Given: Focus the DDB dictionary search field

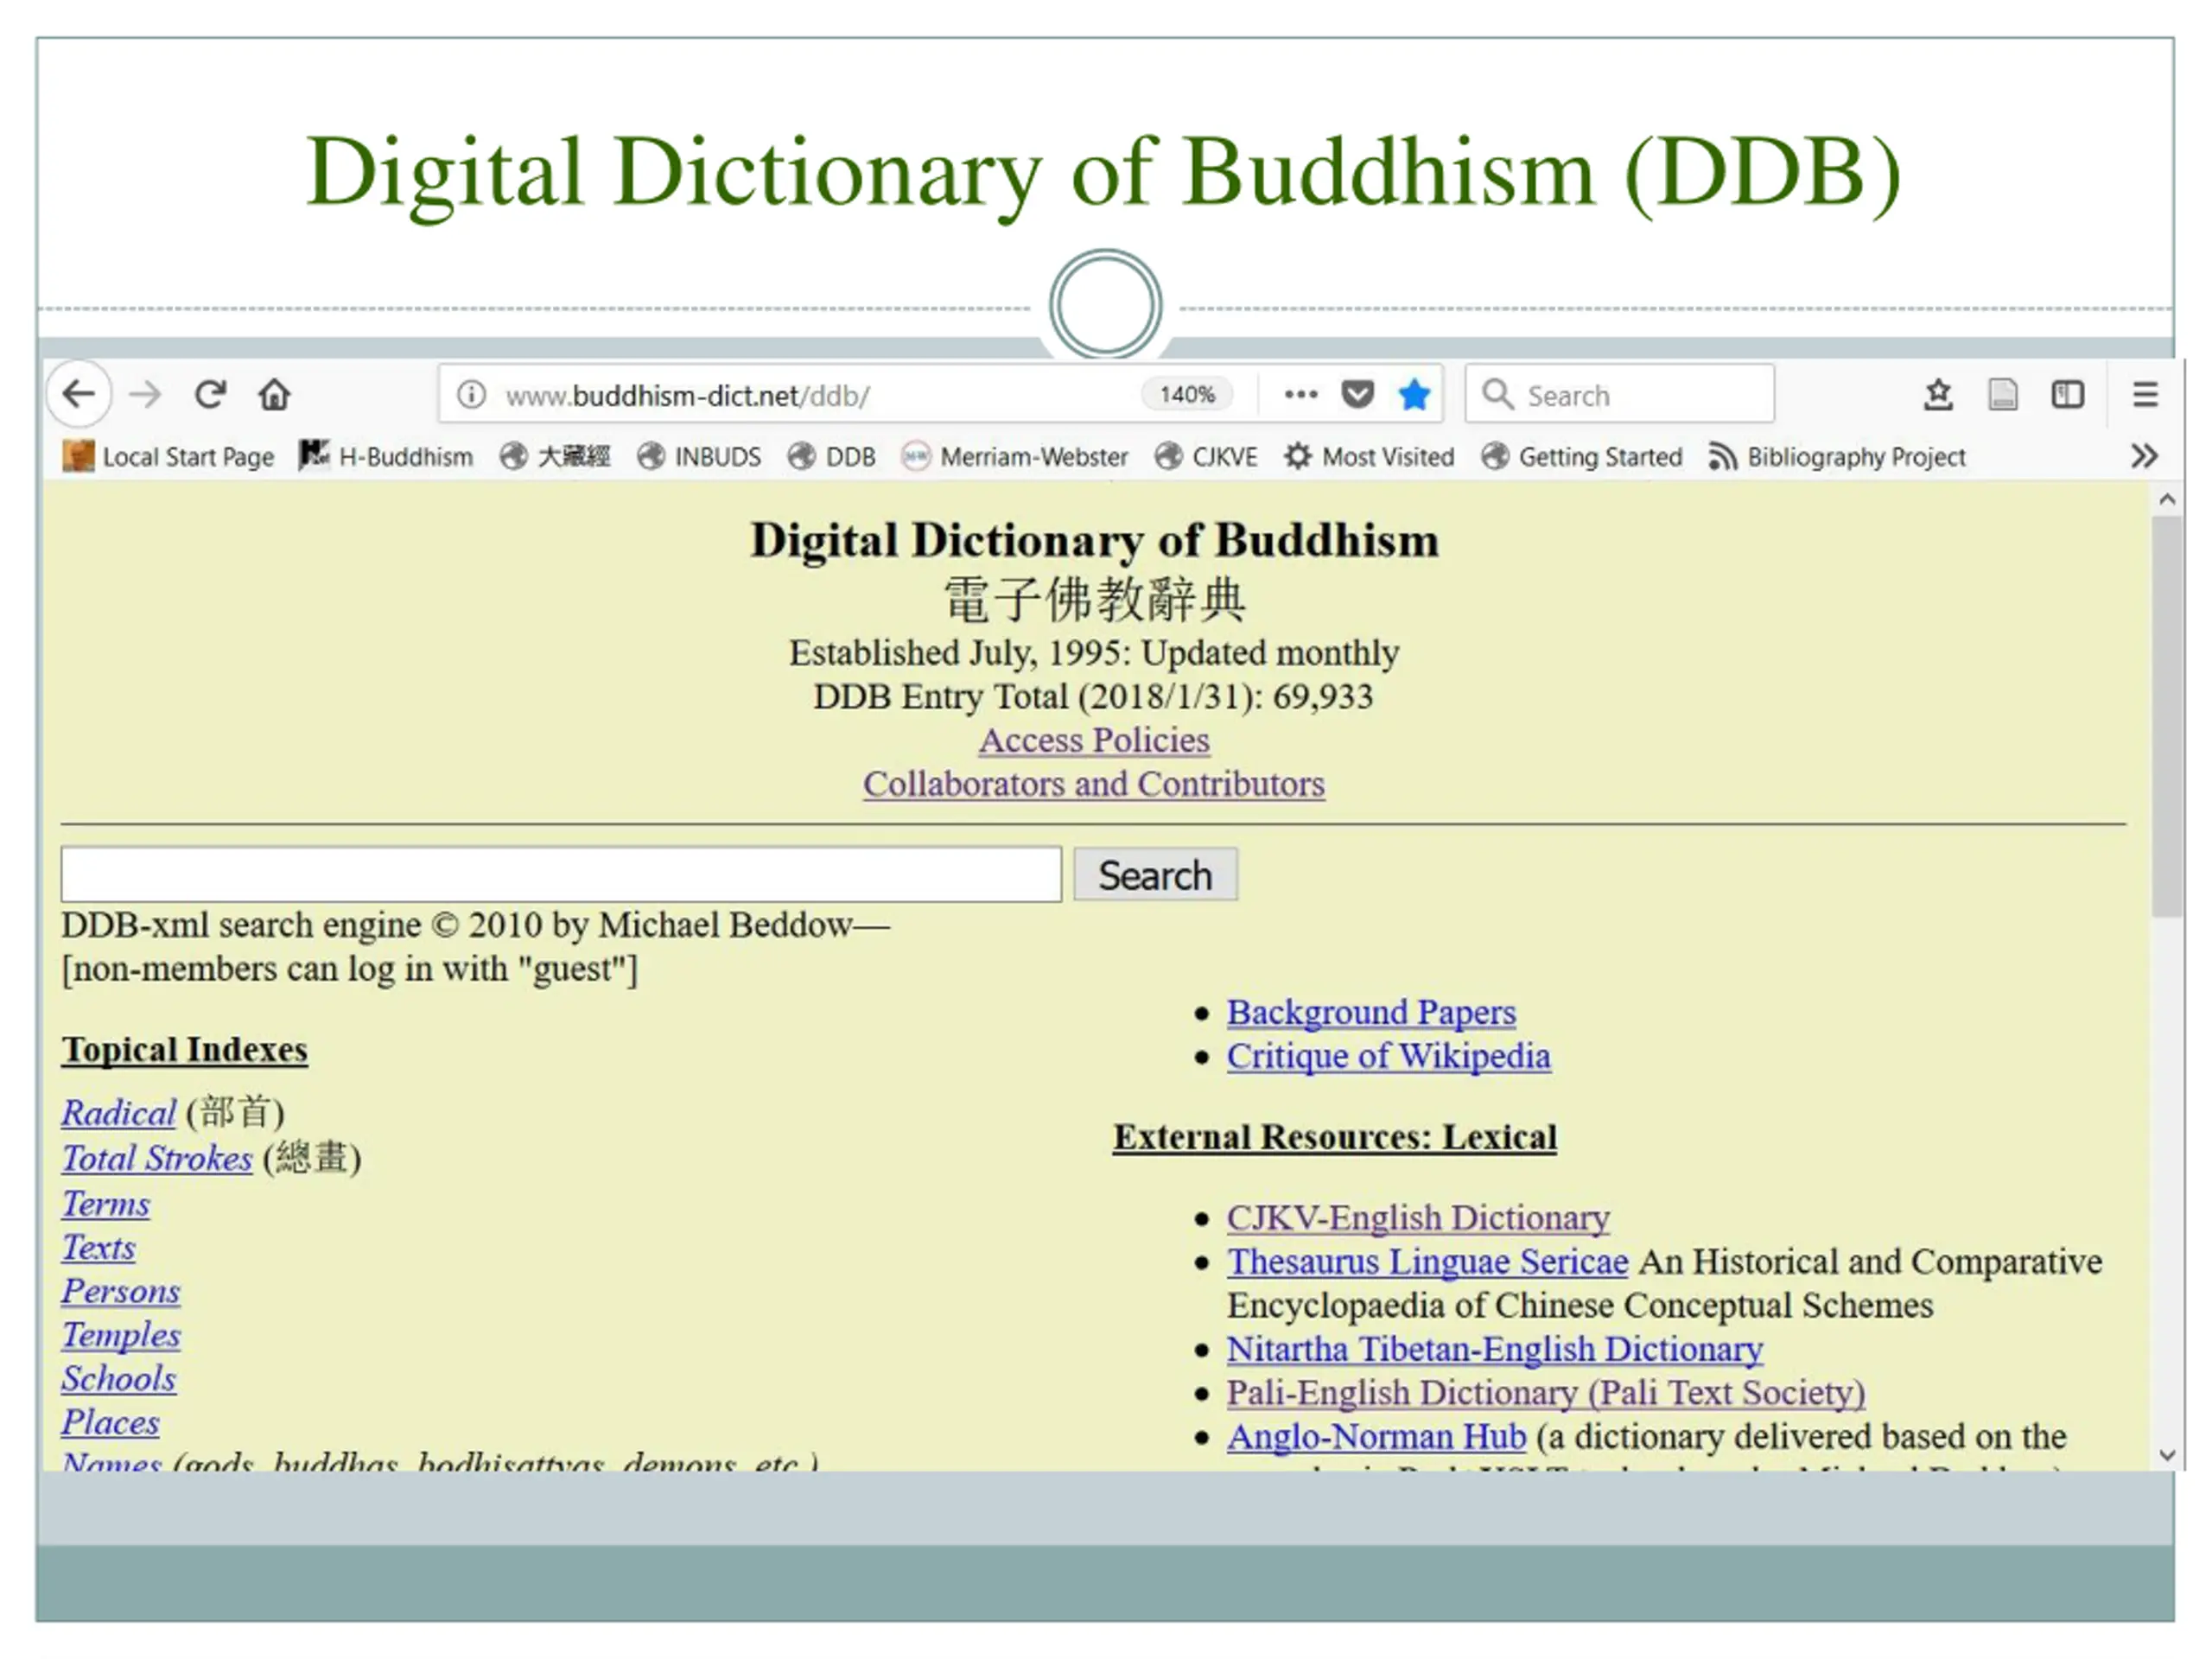Looking at the screenshot, I should pyautogui.click(x=561, y=875).
